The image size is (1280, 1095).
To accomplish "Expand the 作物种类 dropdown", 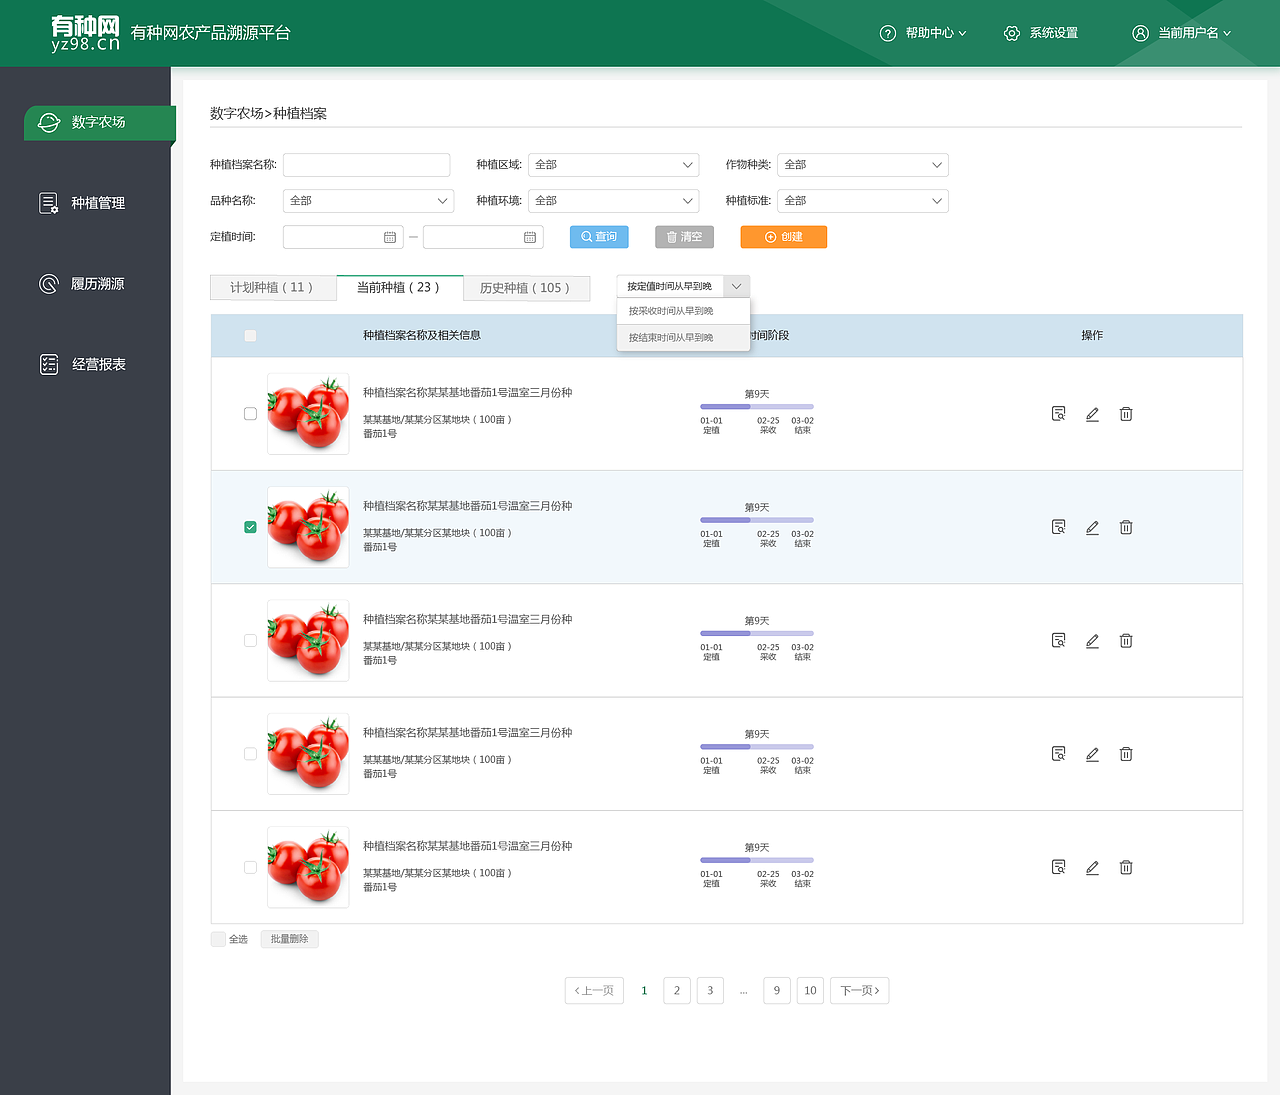I will 862,165.
